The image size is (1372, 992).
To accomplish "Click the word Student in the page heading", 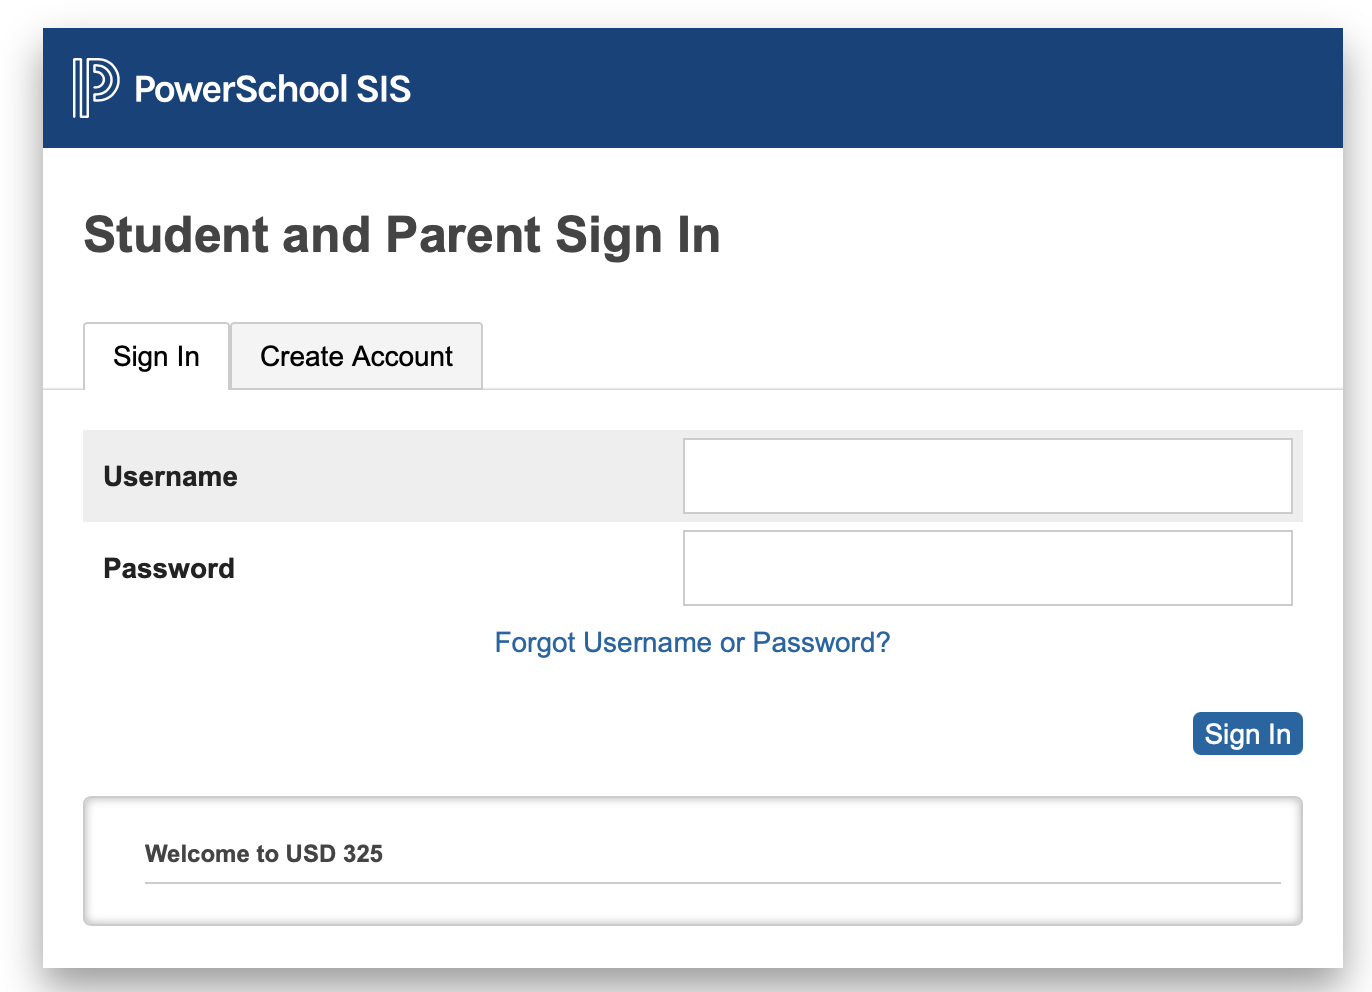I will coord(177,236).
